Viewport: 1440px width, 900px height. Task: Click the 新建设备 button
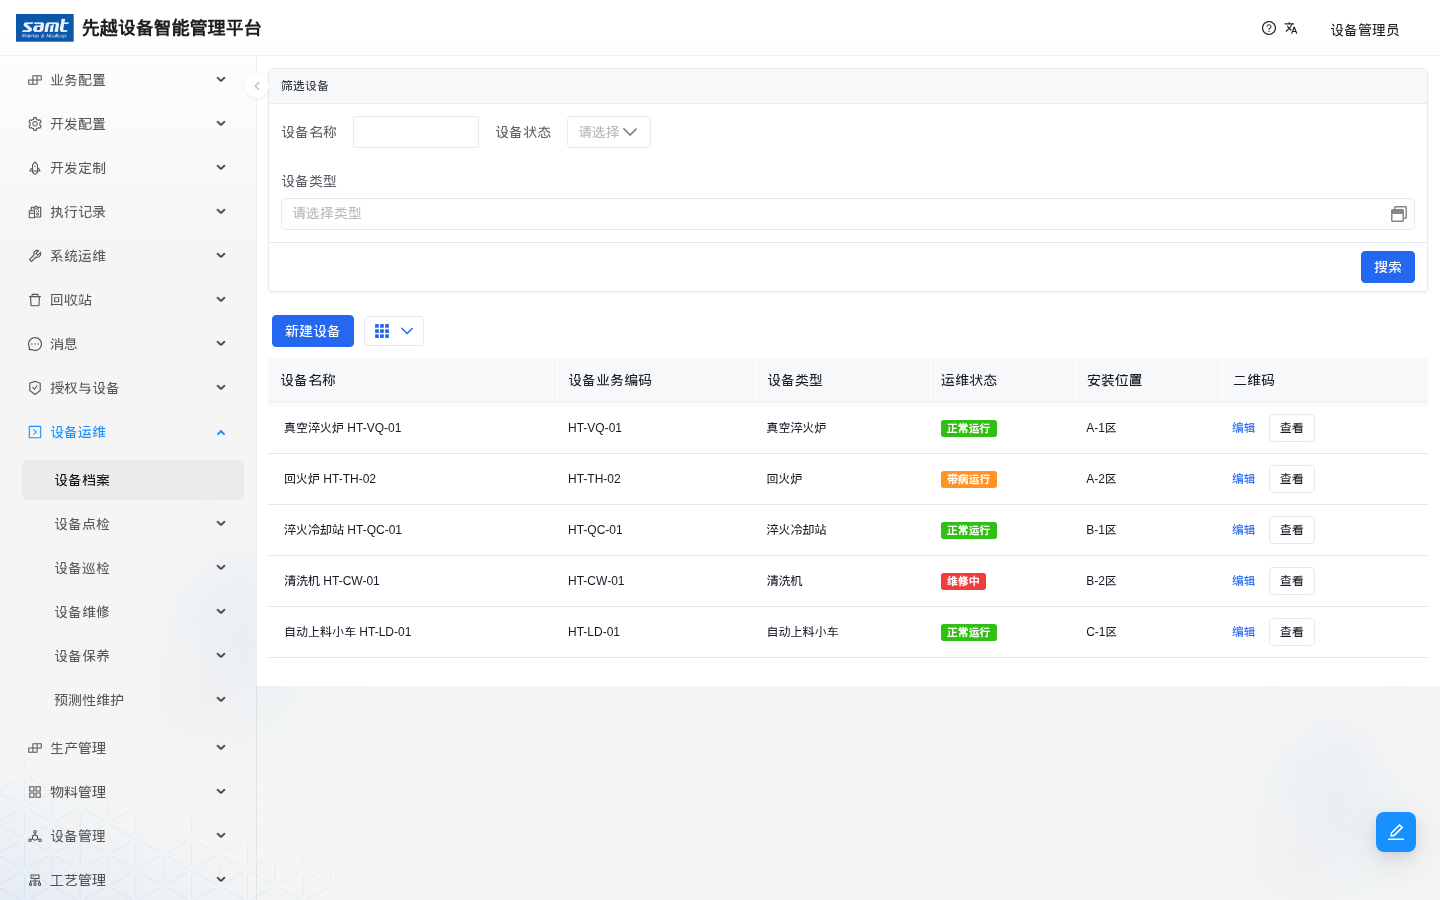click(x=313, y=331)
